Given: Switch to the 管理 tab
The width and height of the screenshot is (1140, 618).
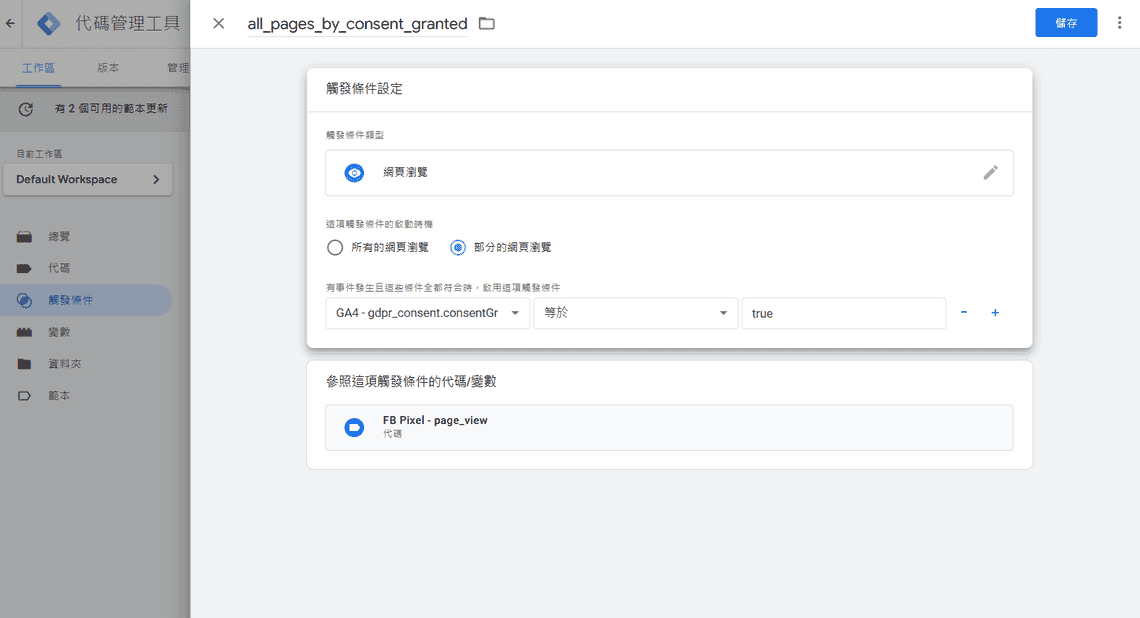Looking at the screenshot, I should coord(178,68).
